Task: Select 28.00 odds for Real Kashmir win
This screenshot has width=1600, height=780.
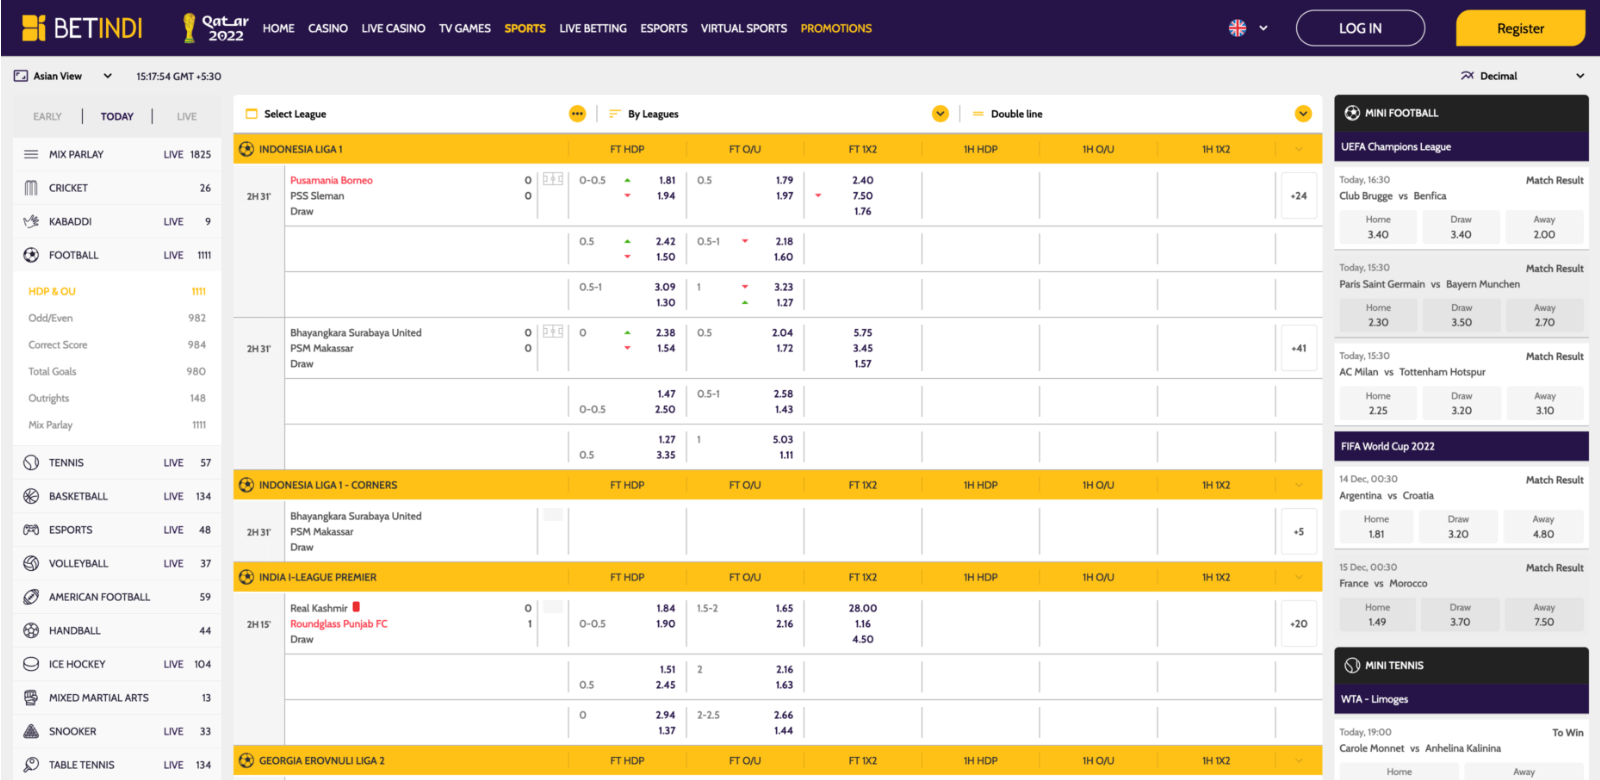Action: [x=862, y=608]
